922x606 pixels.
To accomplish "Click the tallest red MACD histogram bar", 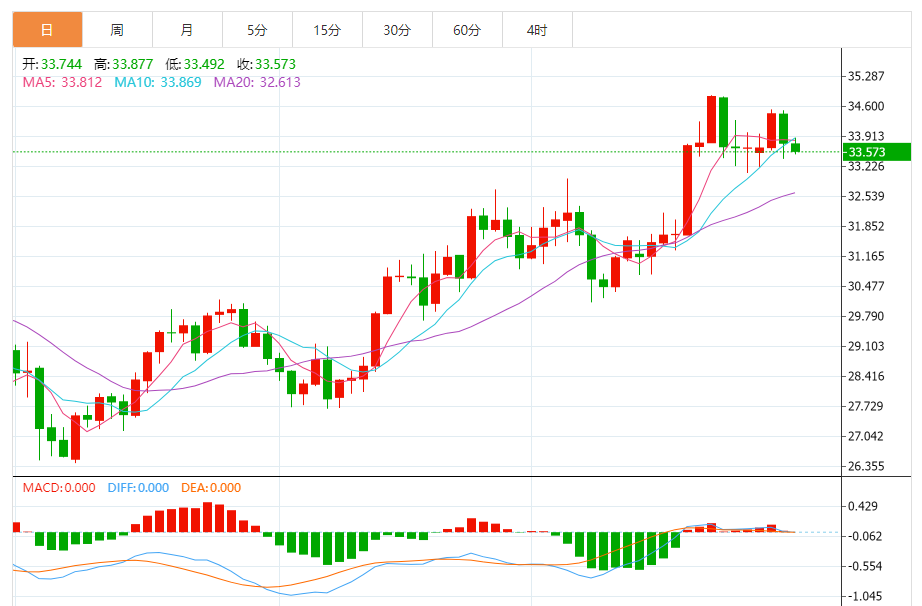I will [x=207, y=517].
